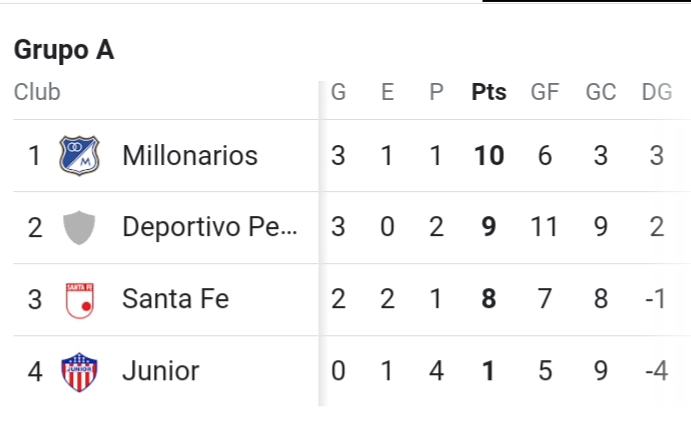Select the Santa Fe team name

[x=176, y=300]
